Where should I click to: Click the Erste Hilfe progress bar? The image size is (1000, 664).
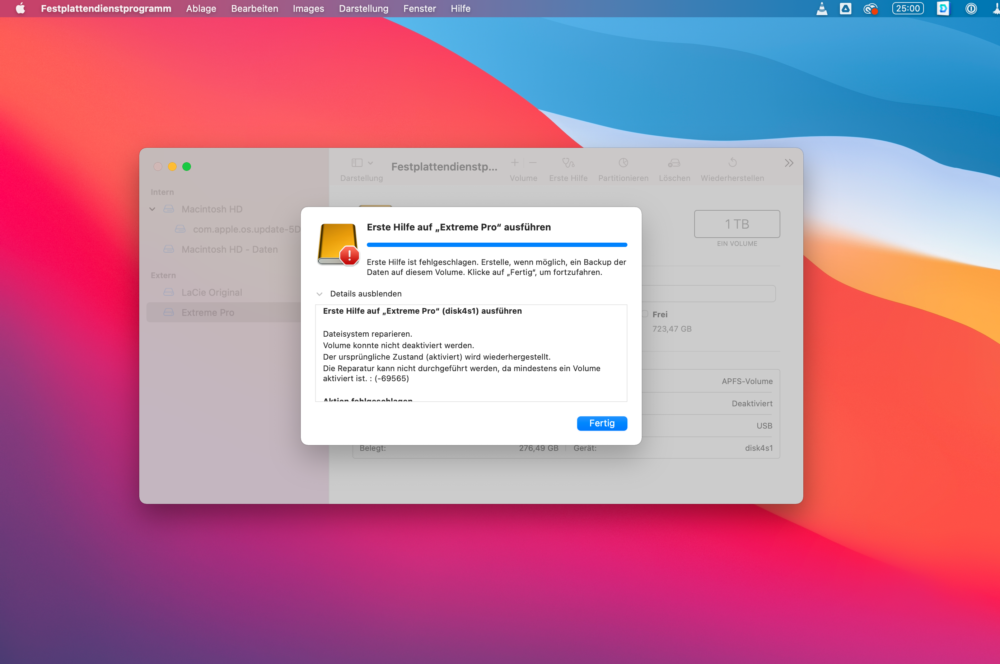(x=497, y=244)
